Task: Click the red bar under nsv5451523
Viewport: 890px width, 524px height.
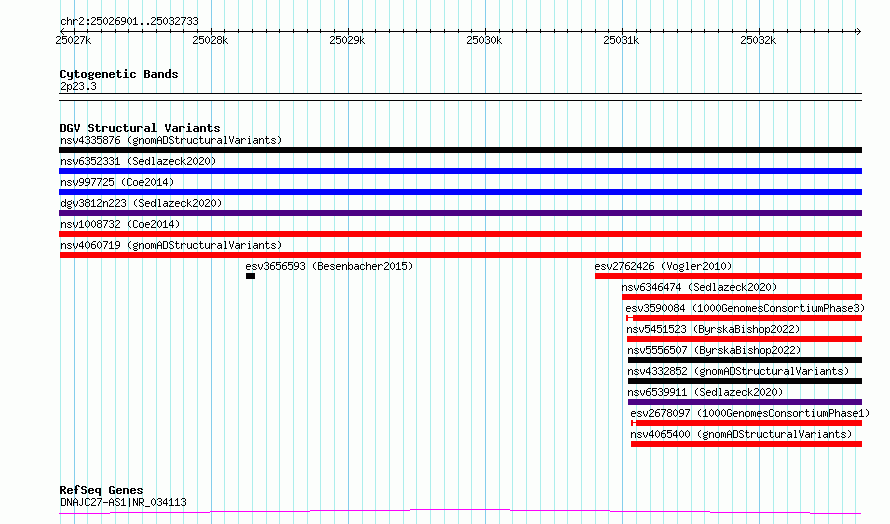Action: [745, 339]
